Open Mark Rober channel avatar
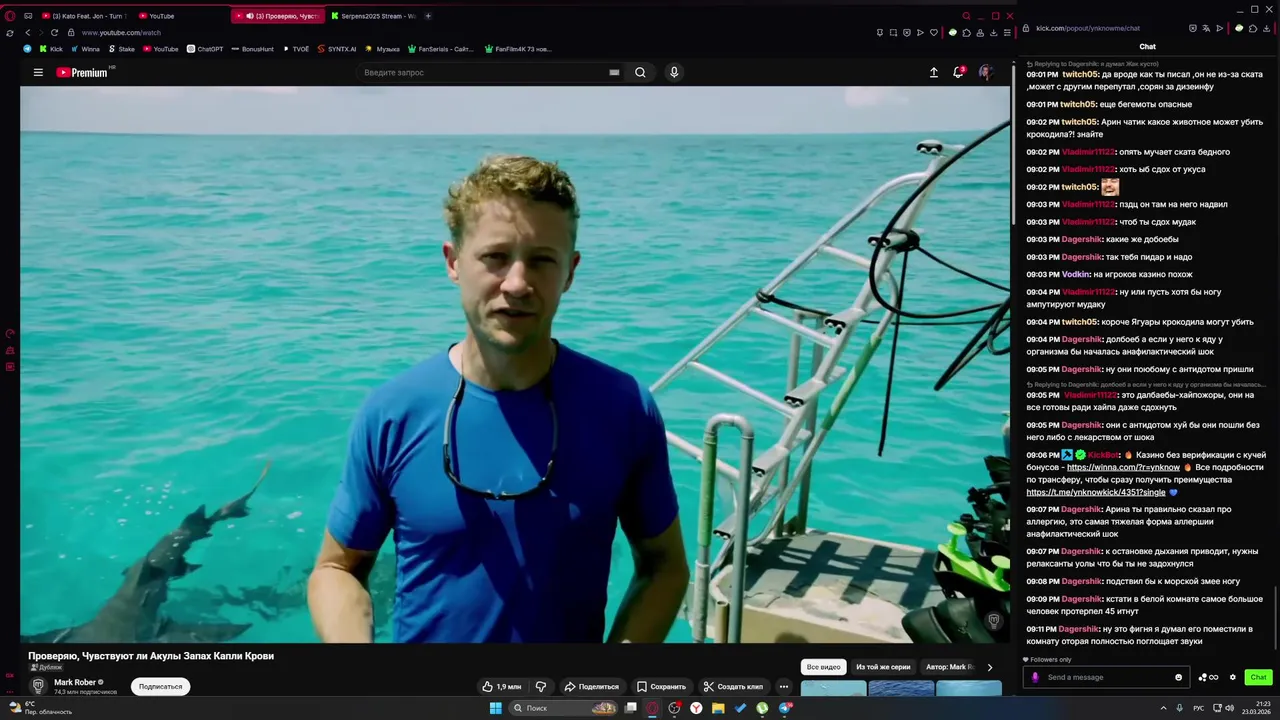Viewport: 1280px width, 720px height. [38, 686]
